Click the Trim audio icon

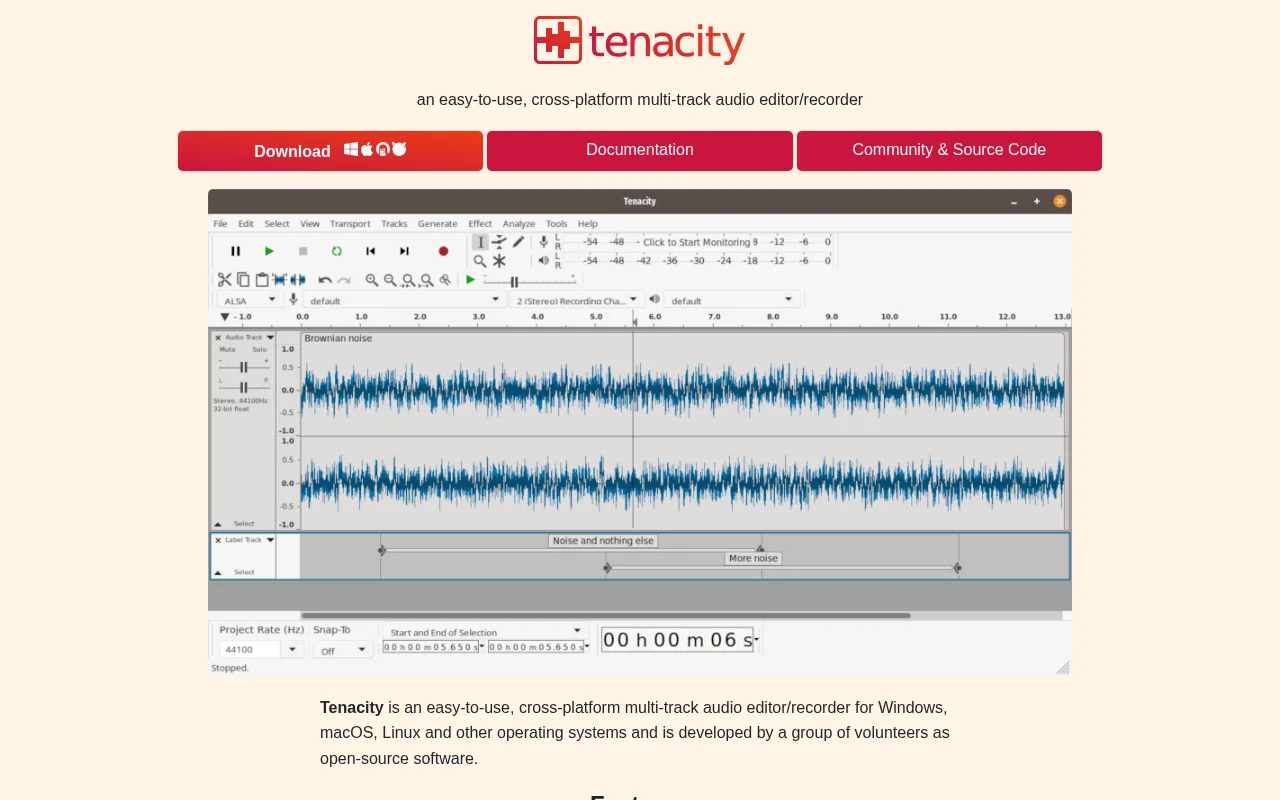point(280,280)
